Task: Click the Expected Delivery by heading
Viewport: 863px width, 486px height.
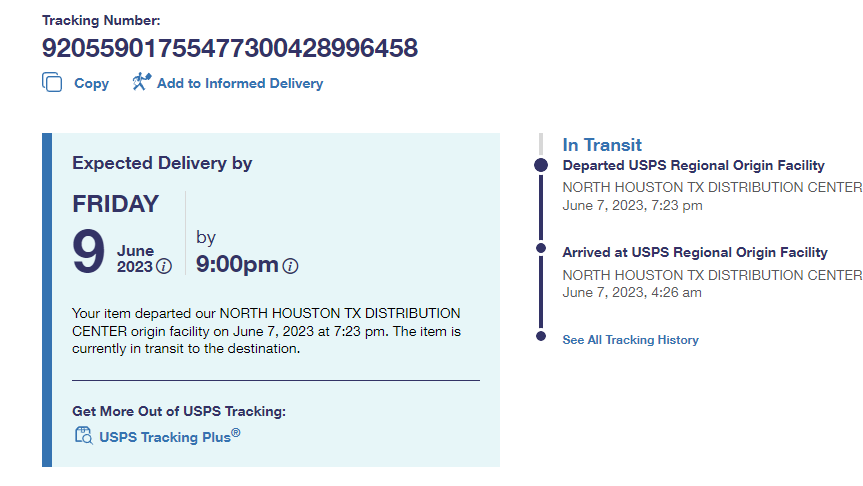Action: tap(162, 163)
